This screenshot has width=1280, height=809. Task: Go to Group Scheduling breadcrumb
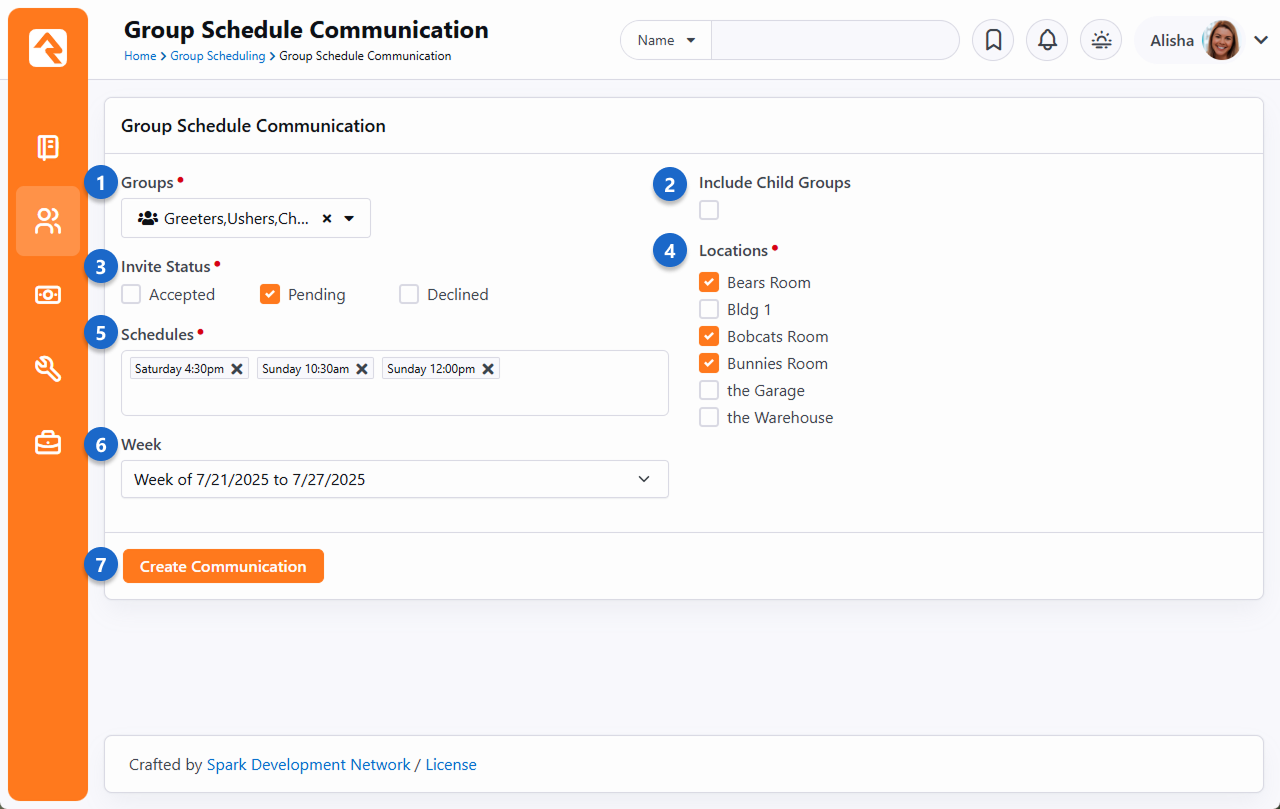[x=217, y=56]
